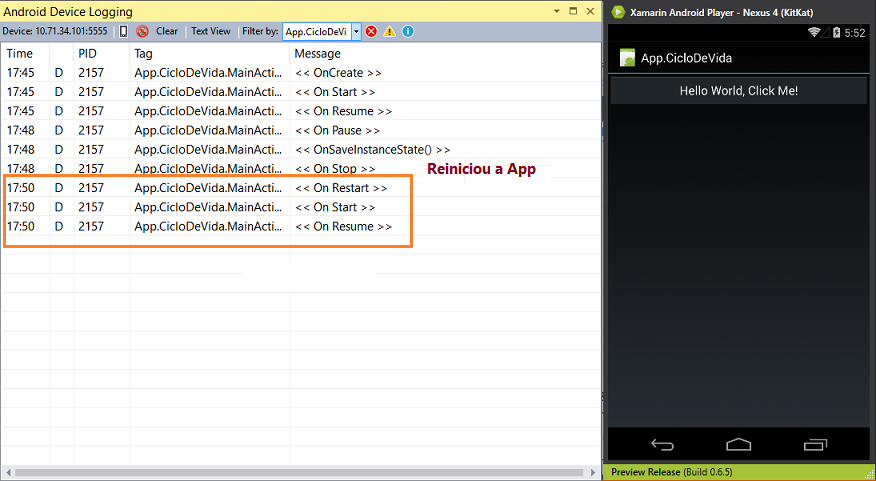Toggle the red error filter icon
876x481 pixels.
[372, 32]
